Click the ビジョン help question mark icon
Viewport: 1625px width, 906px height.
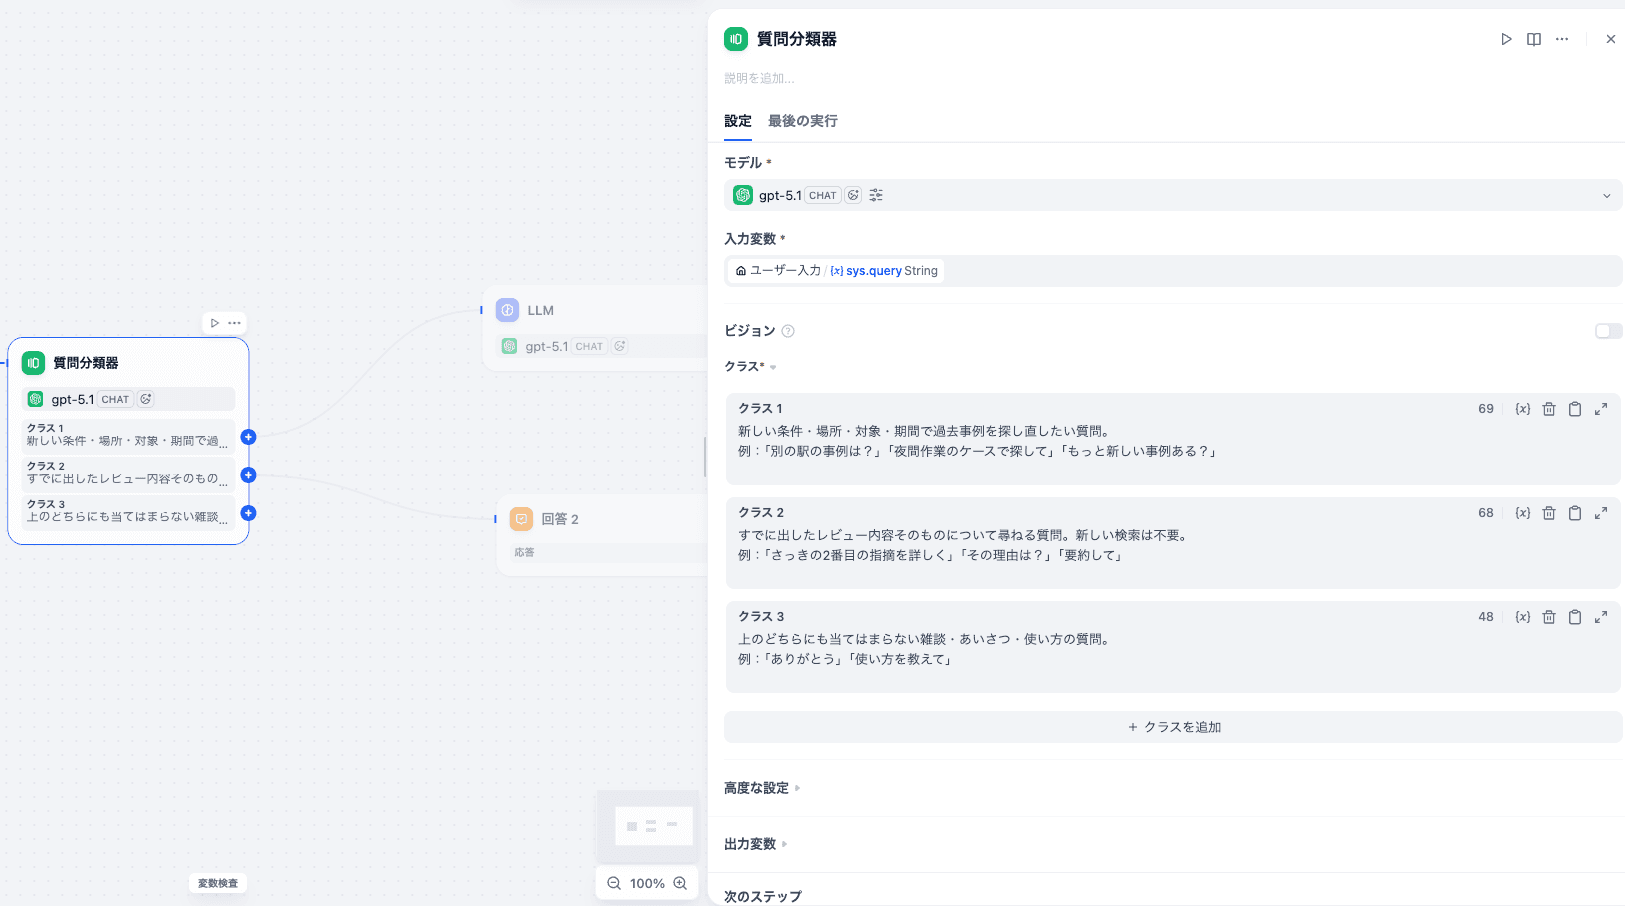click(x=788, y=331)
